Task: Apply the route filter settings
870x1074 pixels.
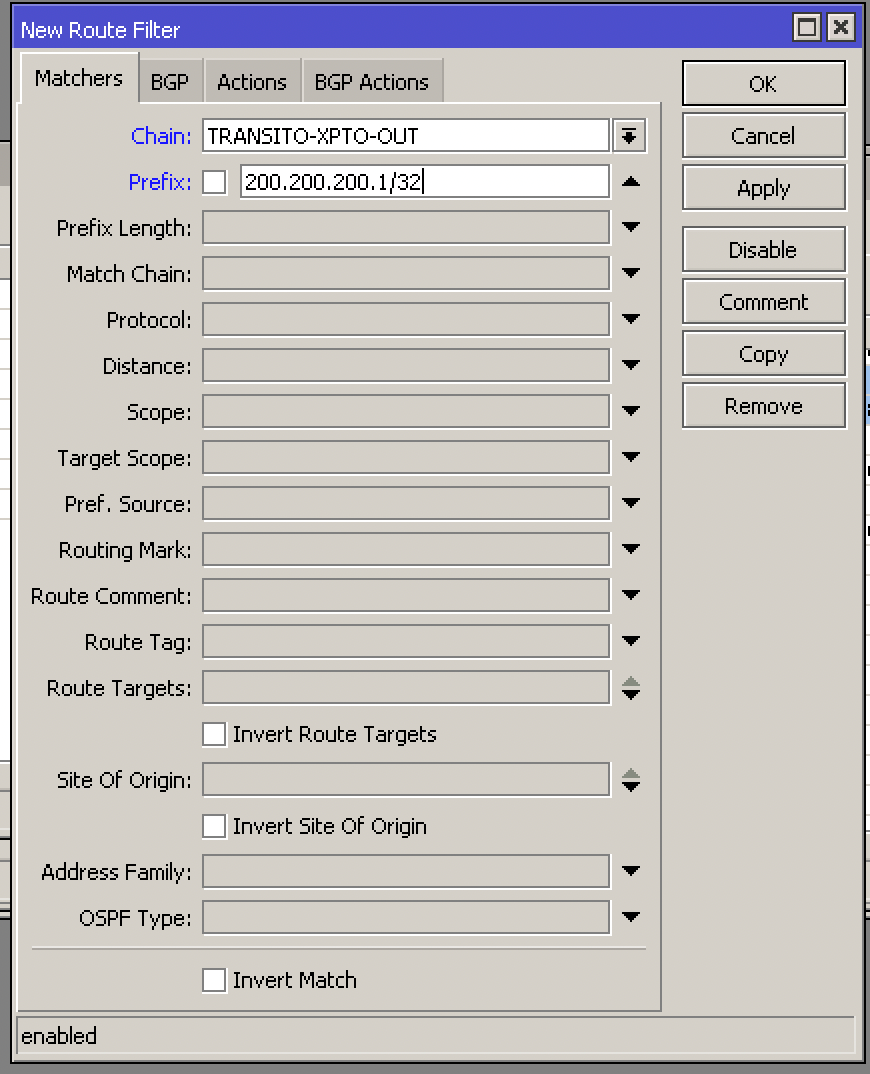Action: coord(764,188)
